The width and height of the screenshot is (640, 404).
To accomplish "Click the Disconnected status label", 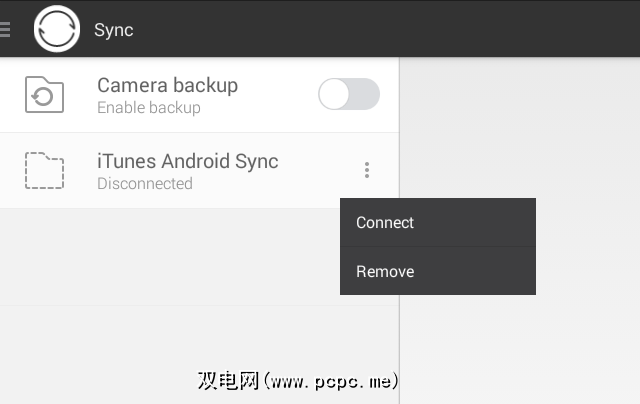I will point(144,184).
